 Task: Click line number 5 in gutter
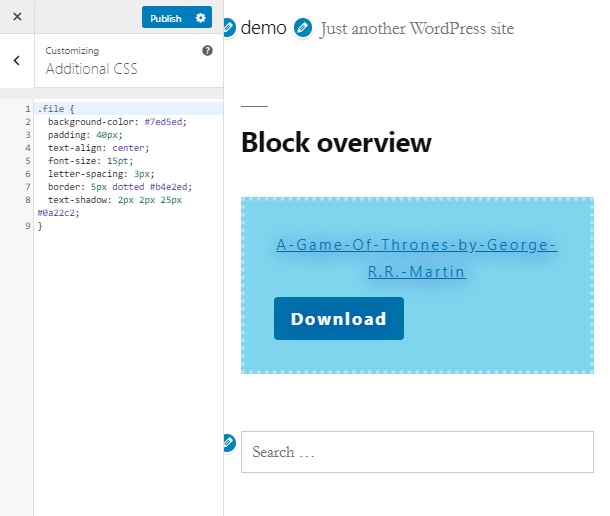point(28,161)
